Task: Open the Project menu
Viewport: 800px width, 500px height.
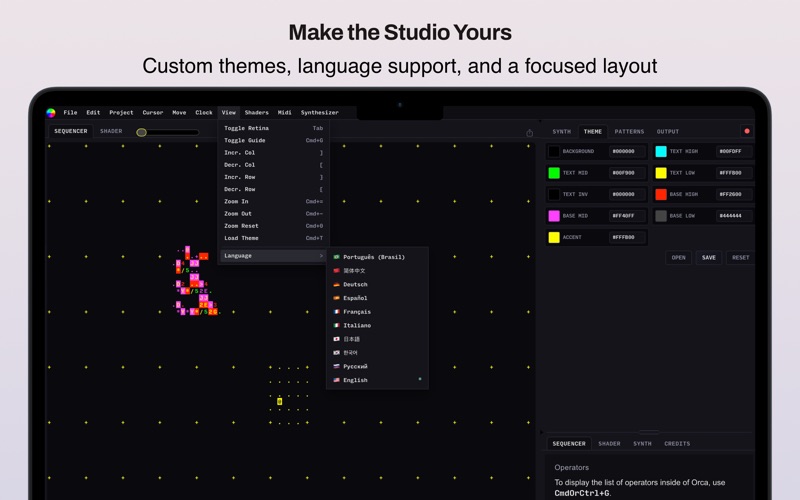Action: (121, 113)
